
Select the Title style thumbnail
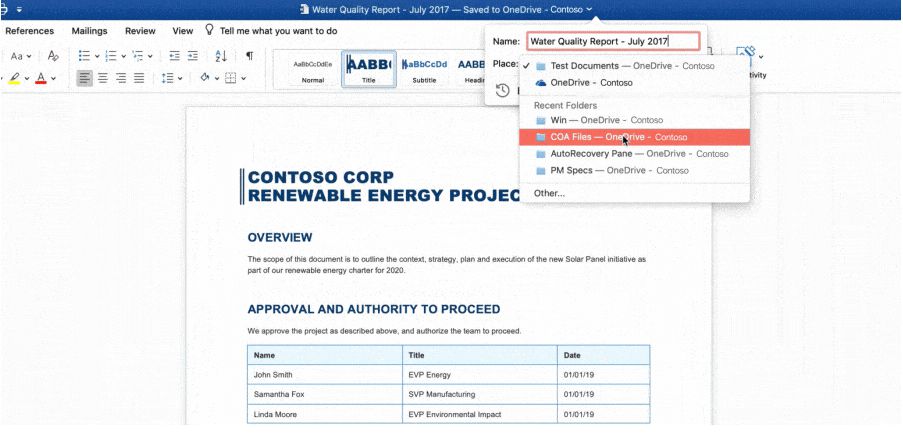pyautogui.click(x=369, y=69)
